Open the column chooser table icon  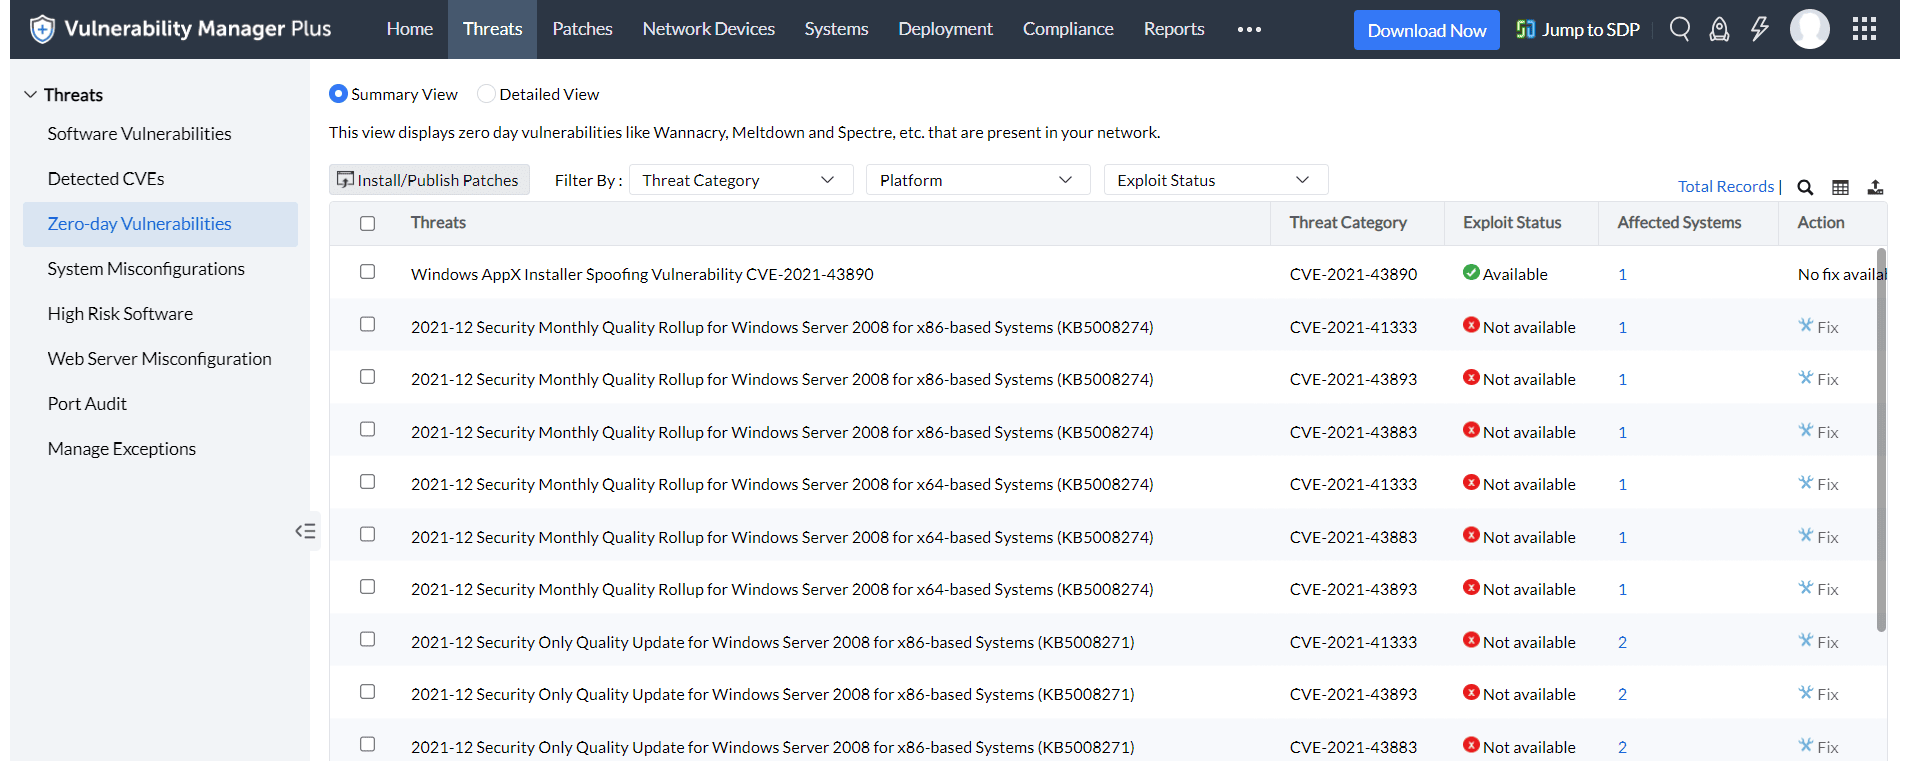[x=1840, y=187]
